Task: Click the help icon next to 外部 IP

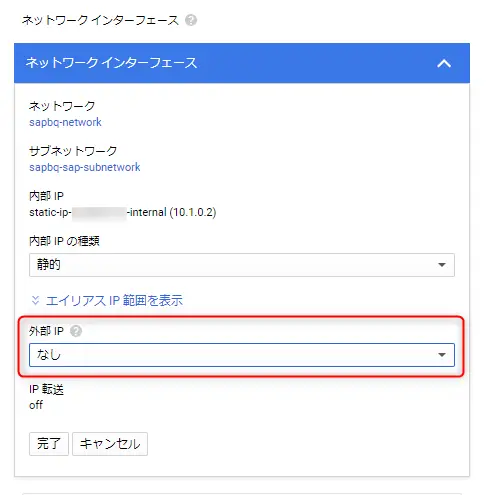Action: 76,331
